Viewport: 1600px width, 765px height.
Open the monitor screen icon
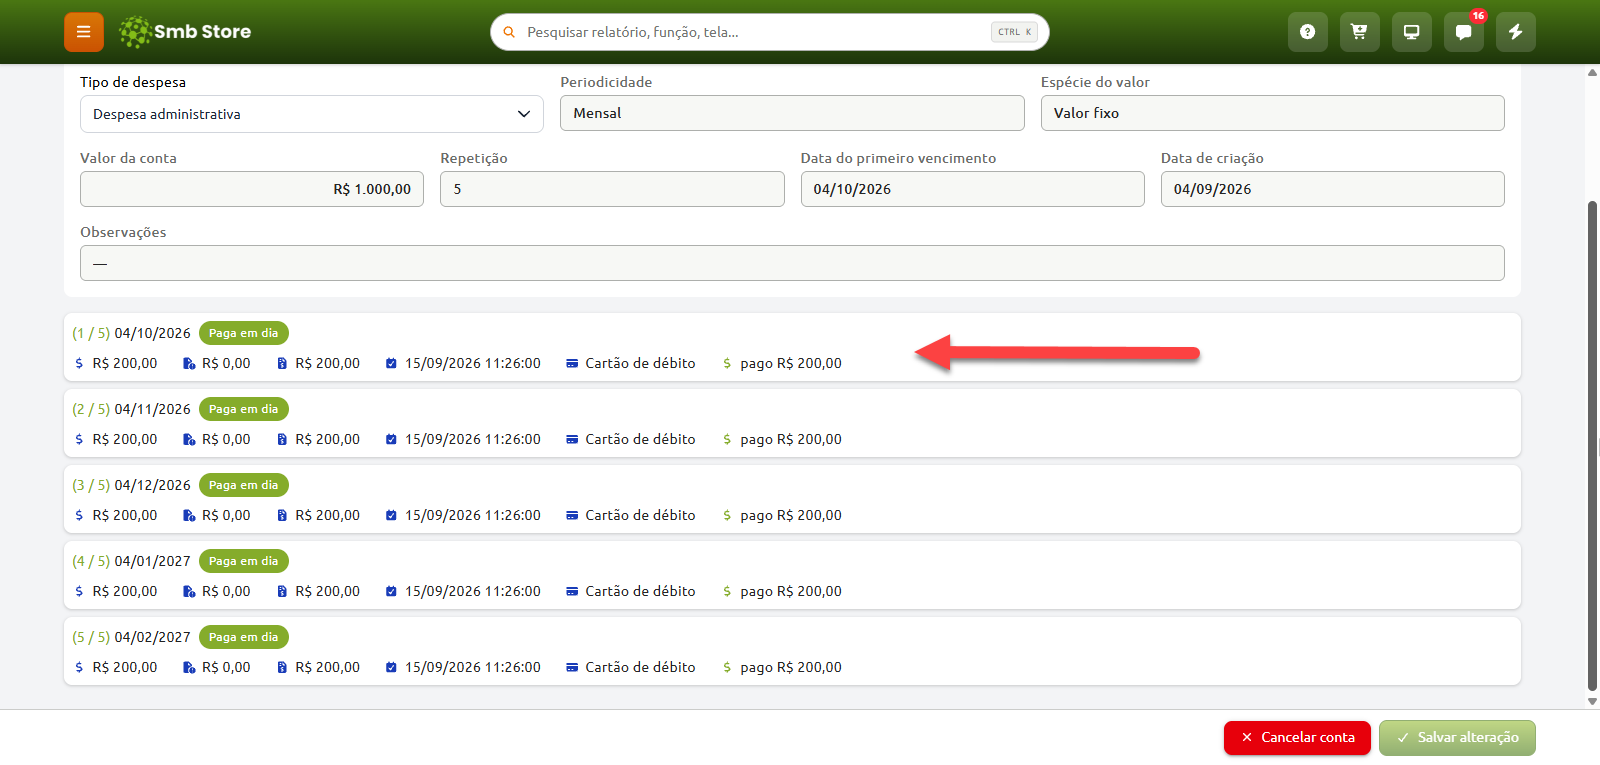coord(1411,32)
